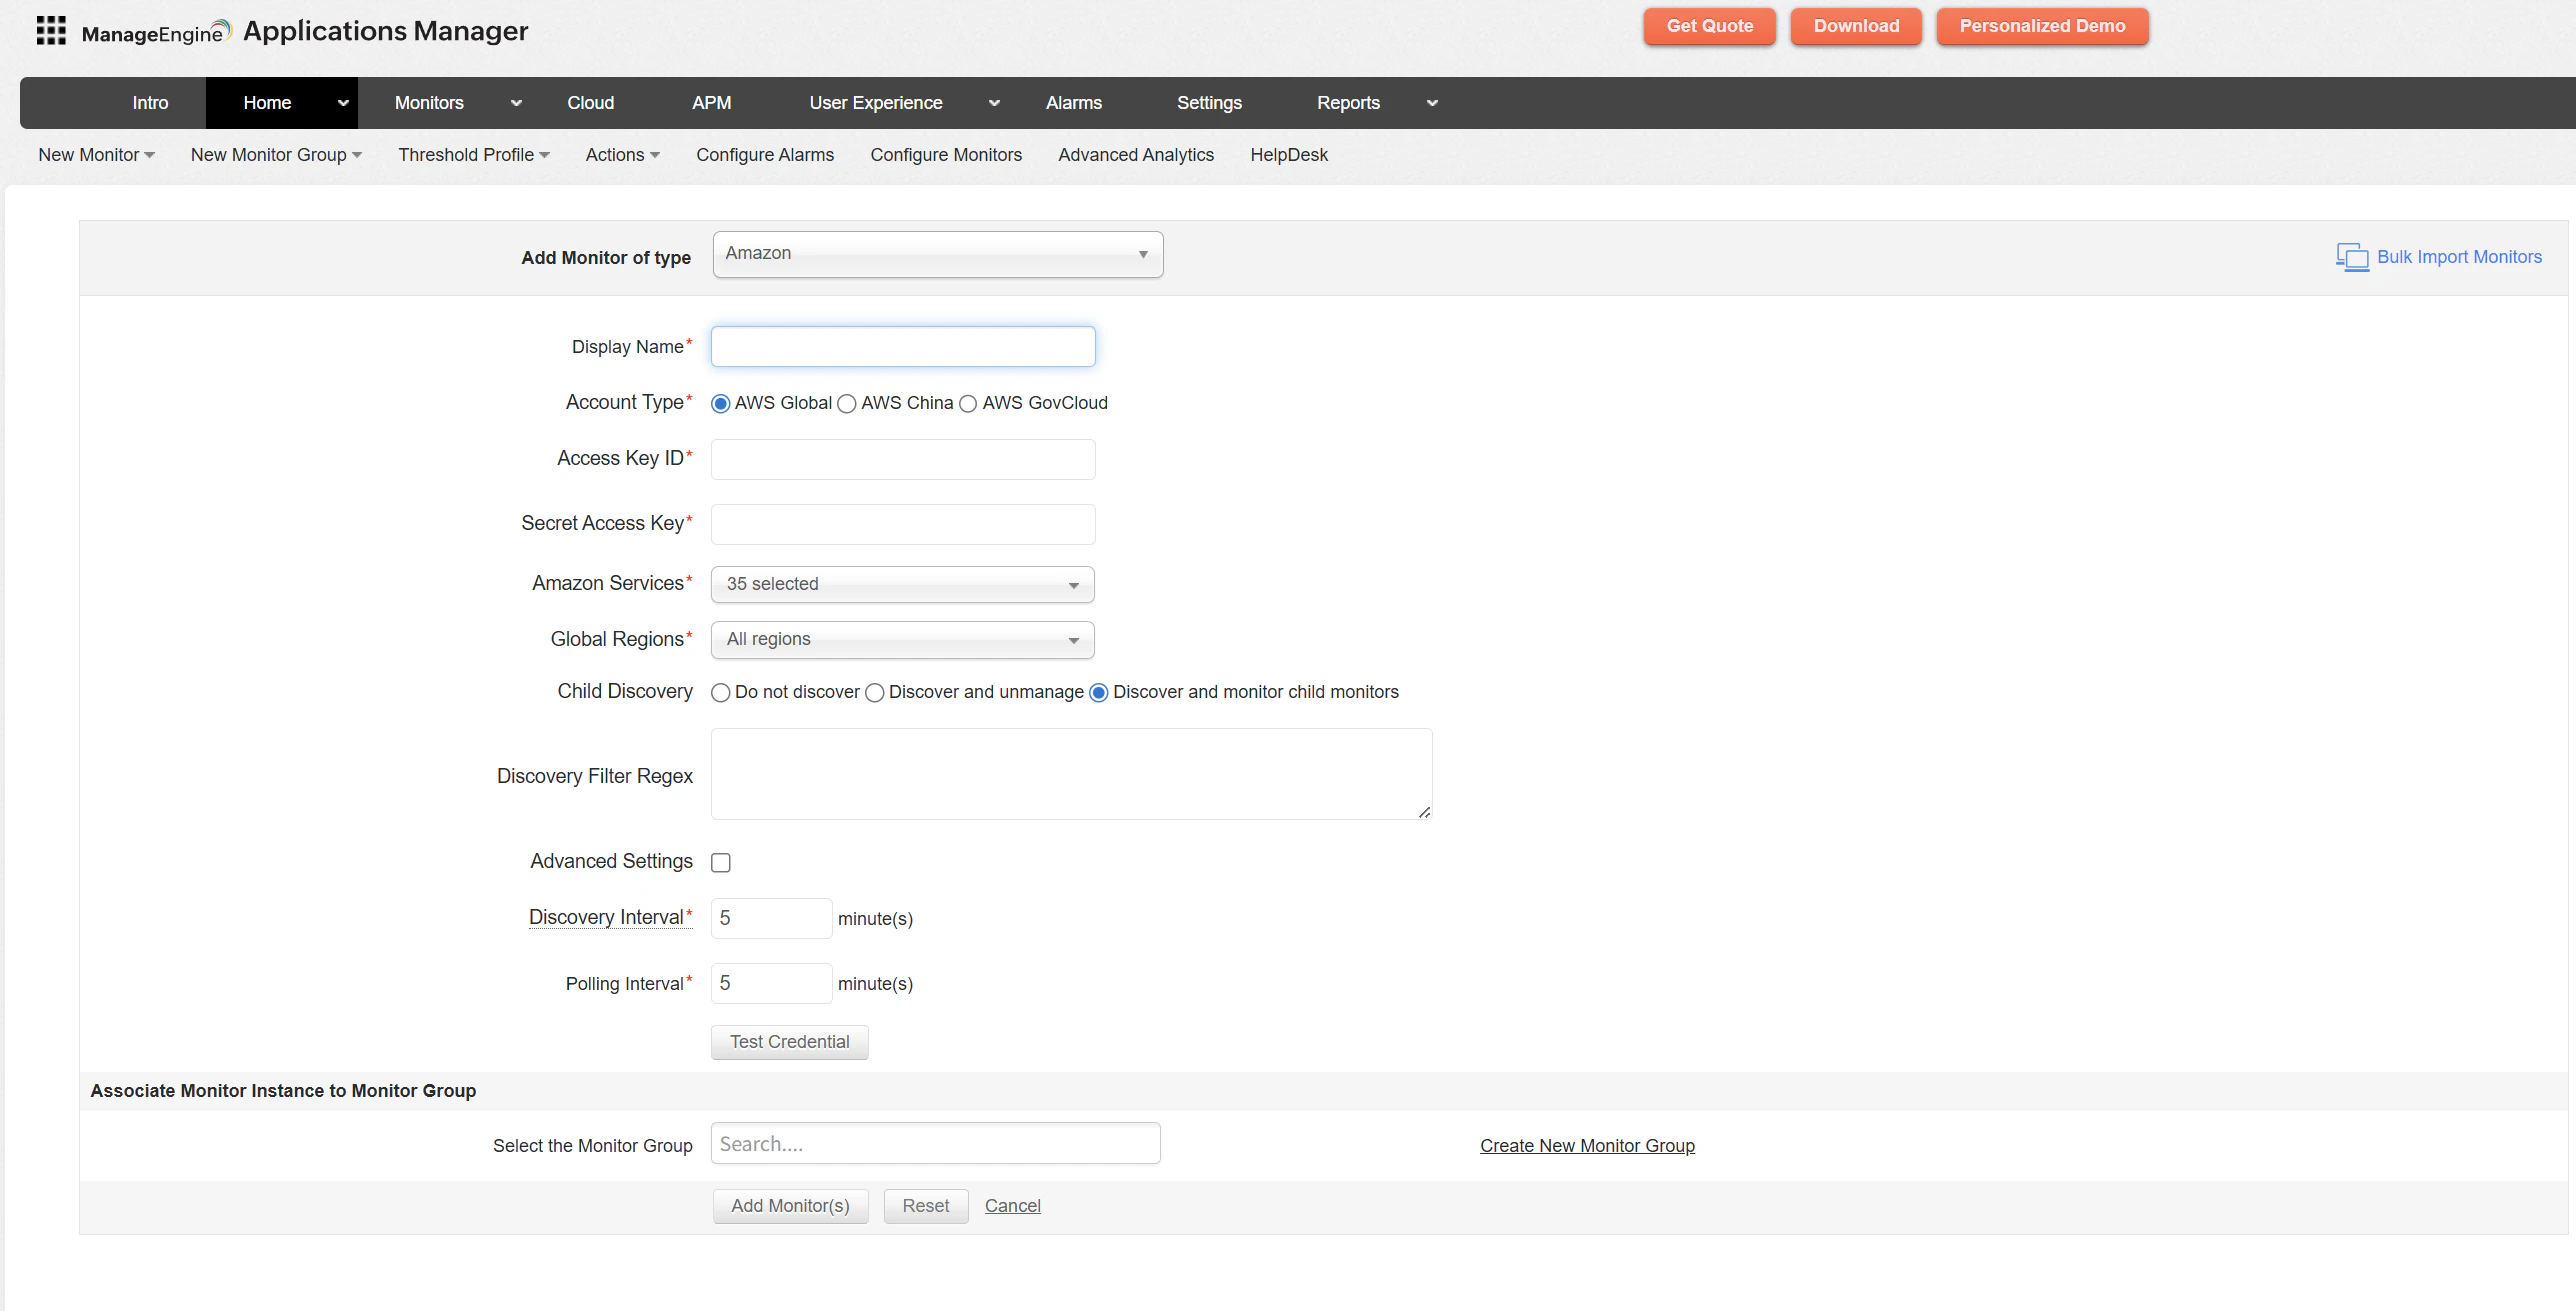Click Configure Alarms in the submenu
The image size is (2576, 1311).
pyautogui.click(x=765, y=155)
